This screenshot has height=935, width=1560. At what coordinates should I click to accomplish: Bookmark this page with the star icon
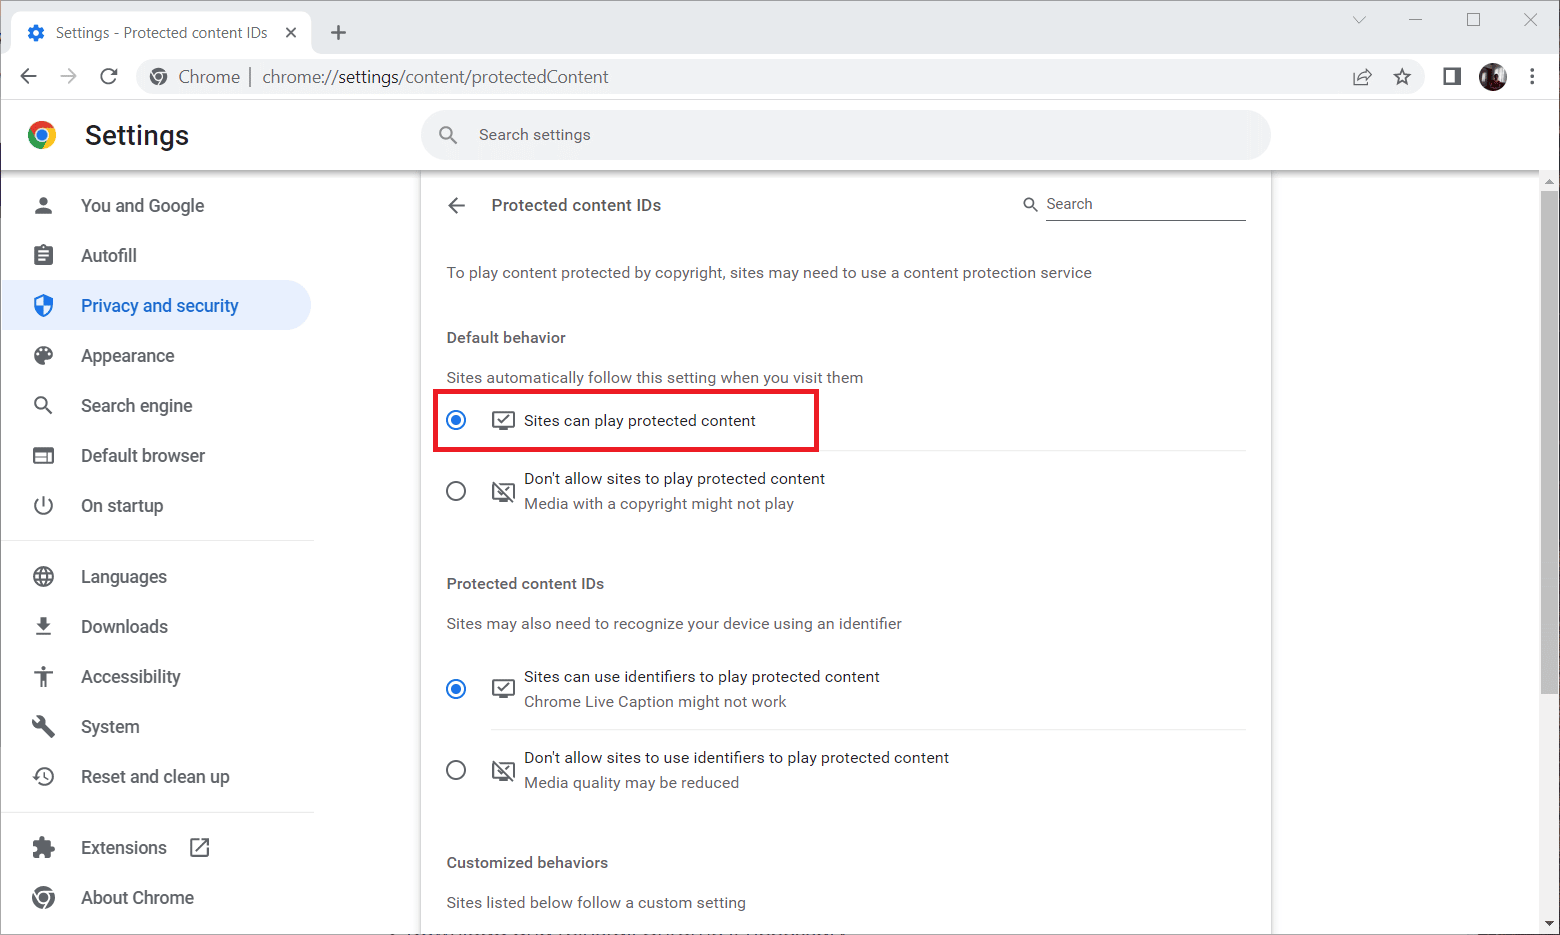click(1402, 77)
